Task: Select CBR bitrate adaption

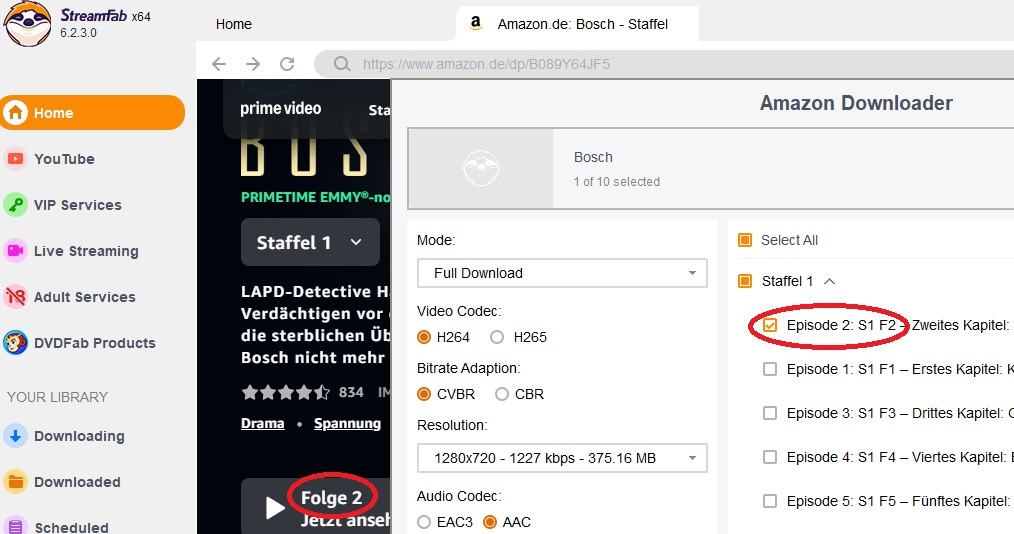Action: pos(502,394)
